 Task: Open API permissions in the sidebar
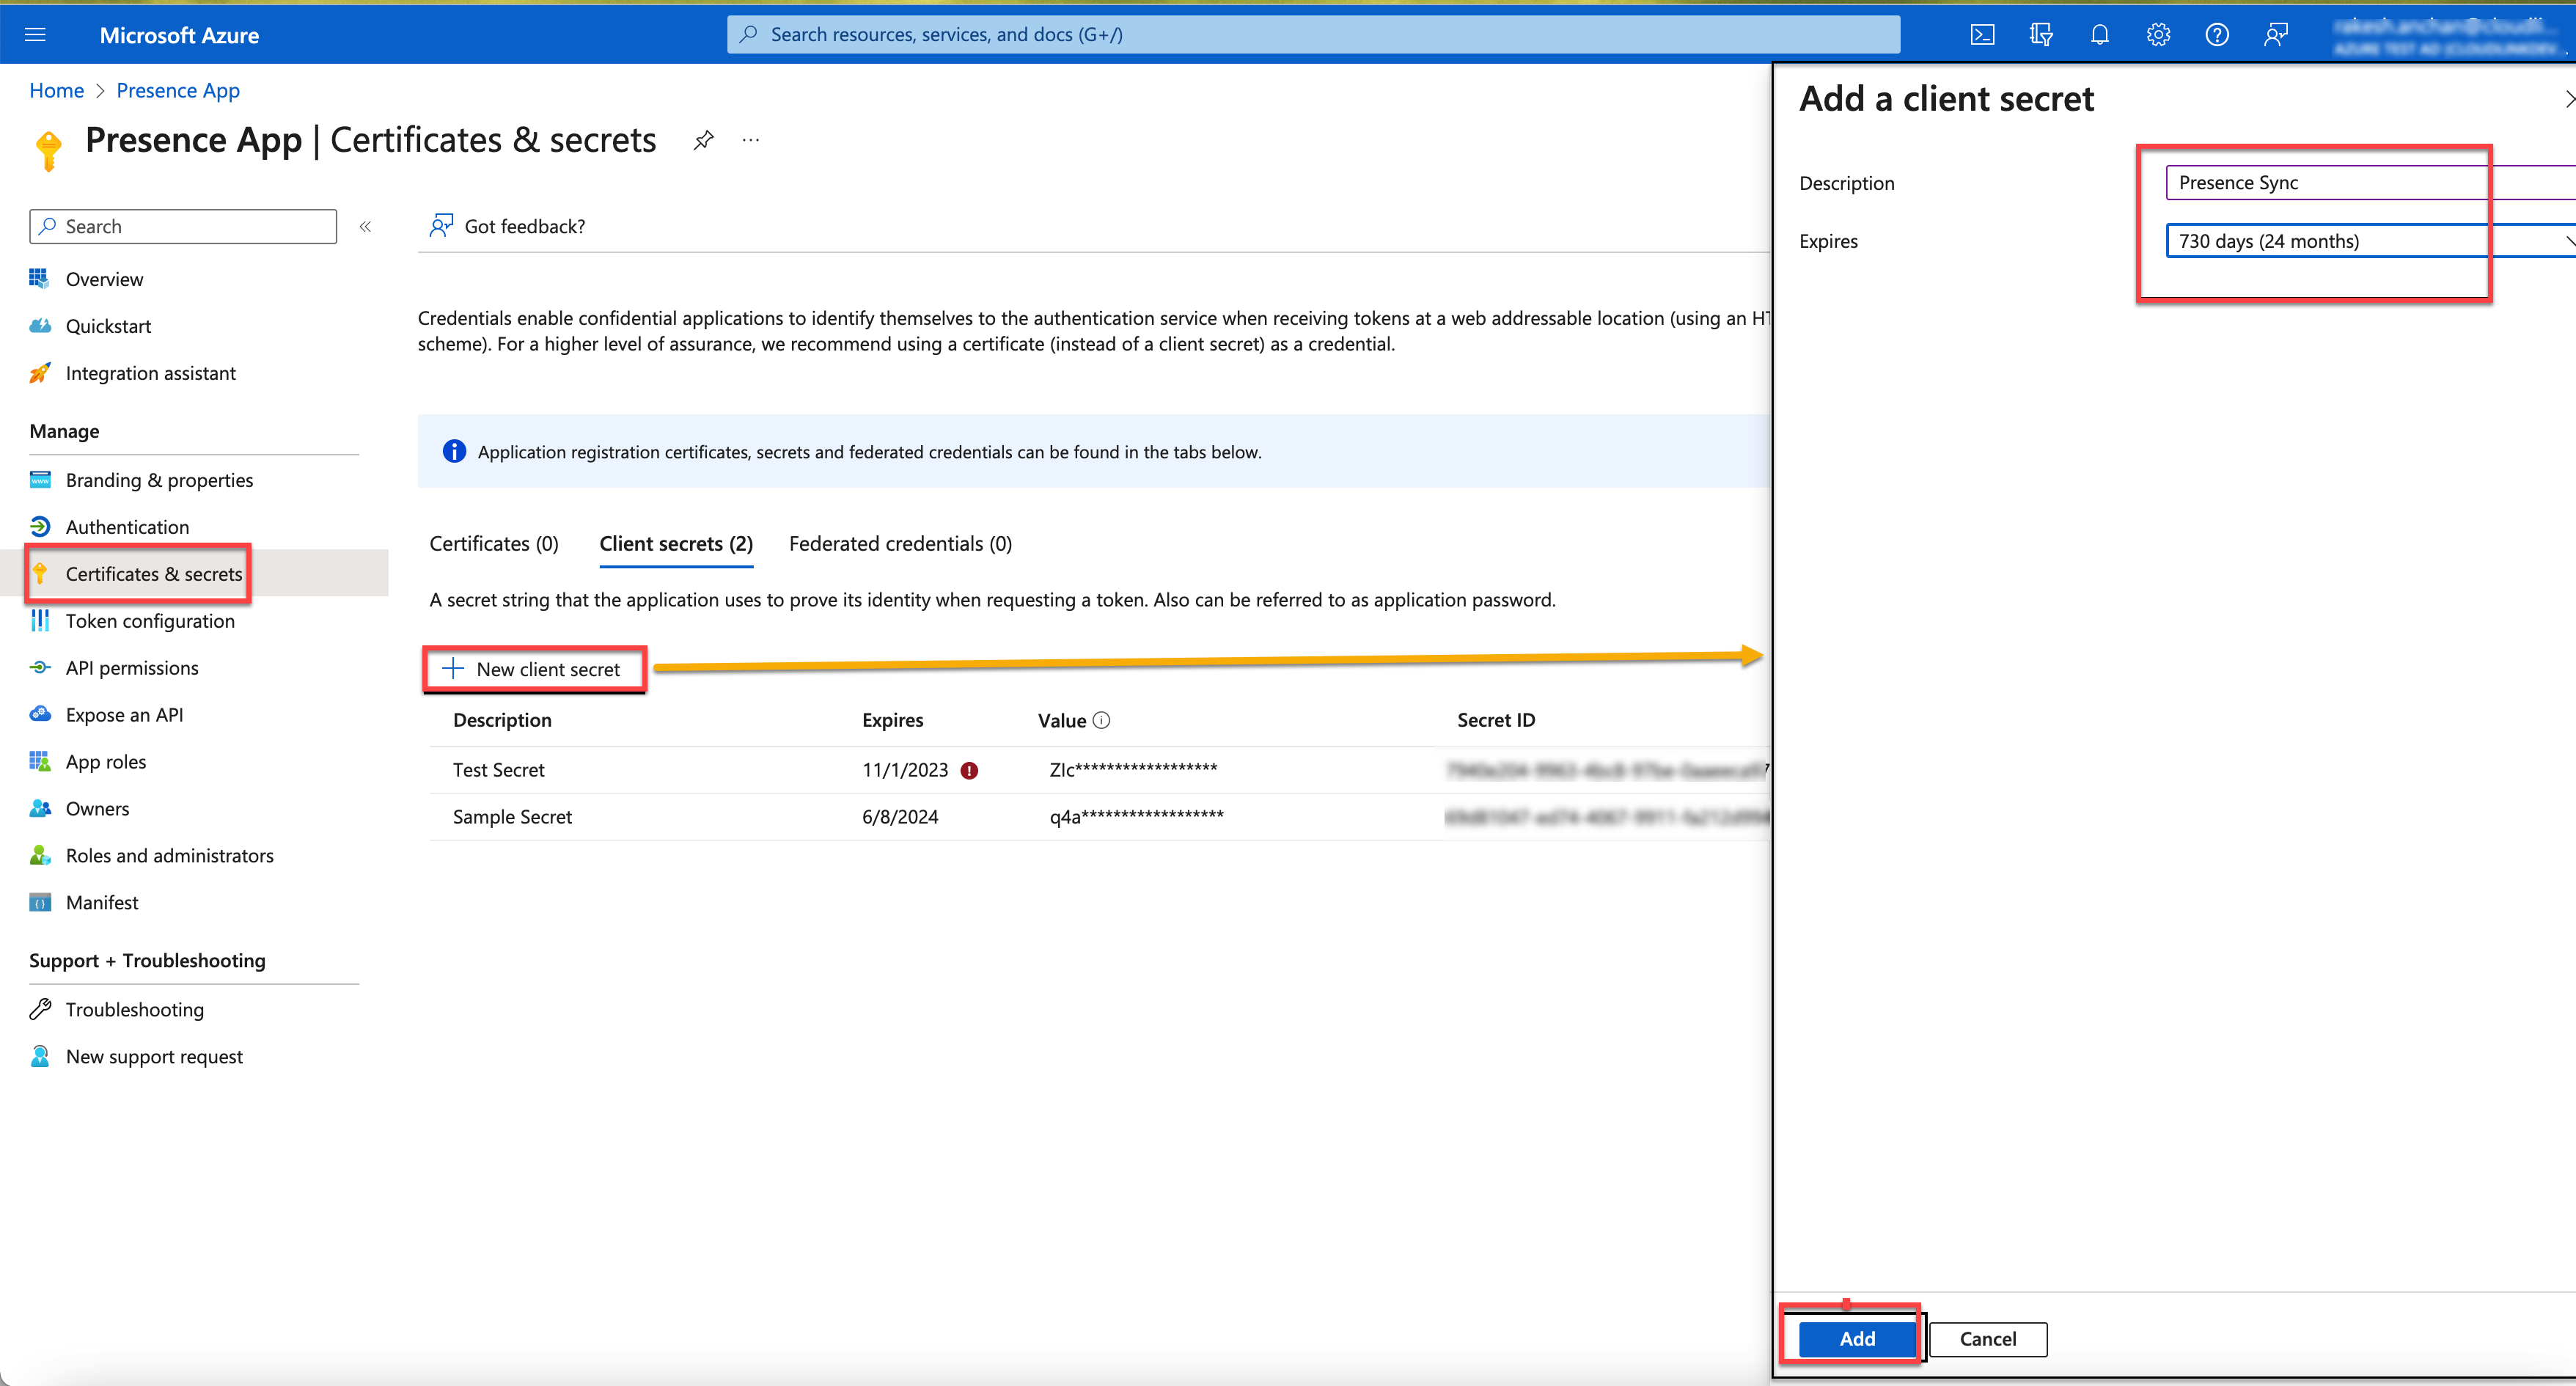point(132,668)
